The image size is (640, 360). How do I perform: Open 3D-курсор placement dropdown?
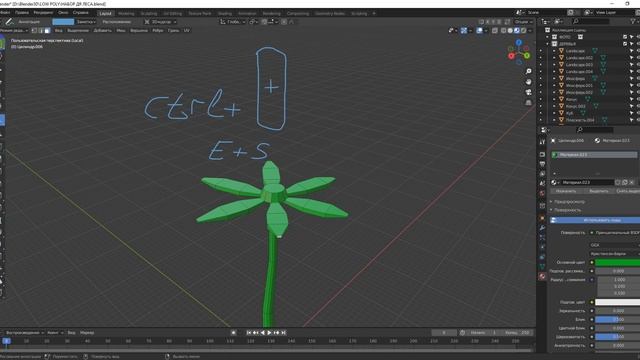(x=160, y=22)
